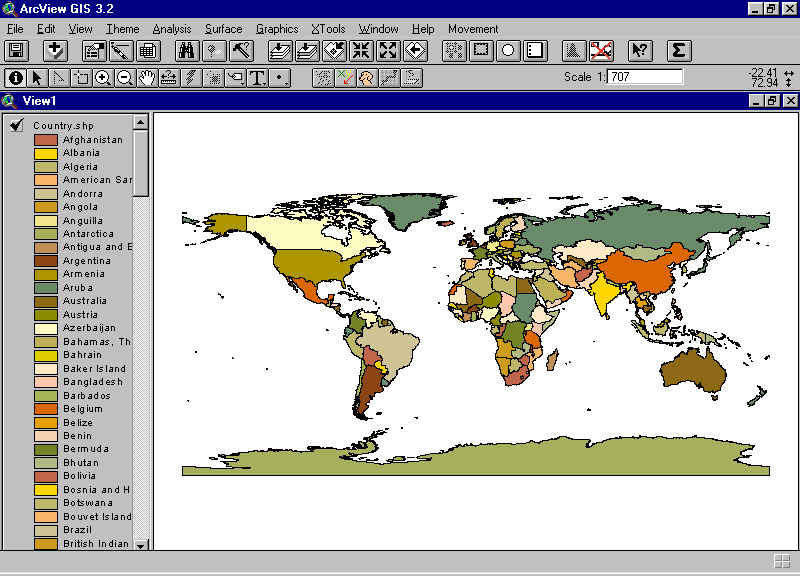
Task: Select the Text tool
Action: pyautogui.click(x=258, y=77)
